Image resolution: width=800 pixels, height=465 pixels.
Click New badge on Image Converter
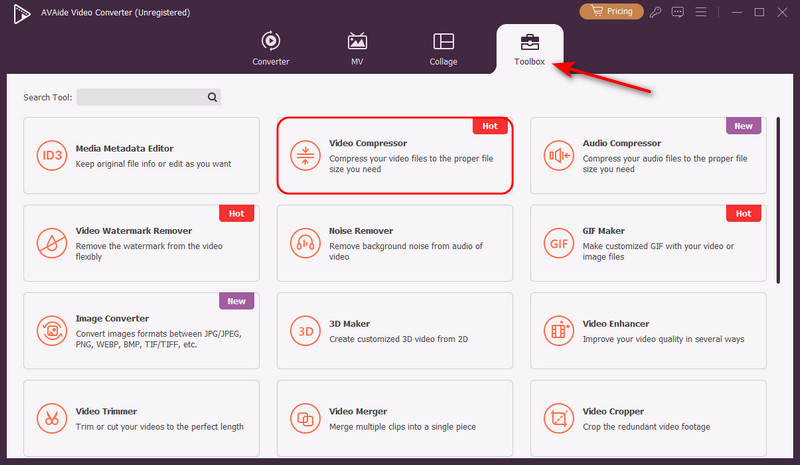pos(237,301)
